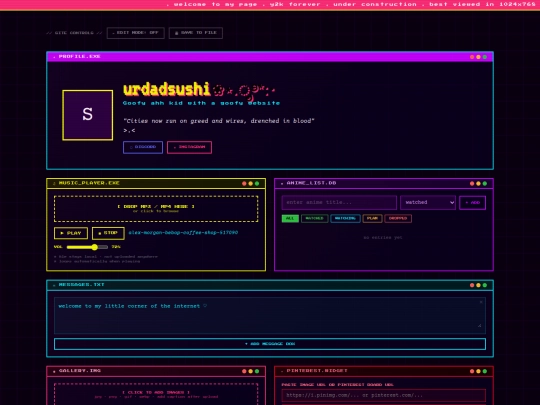This screenshot has height=405, width=540.
Task: Select the DROPPED anime filter
Action: pos(398,218)
